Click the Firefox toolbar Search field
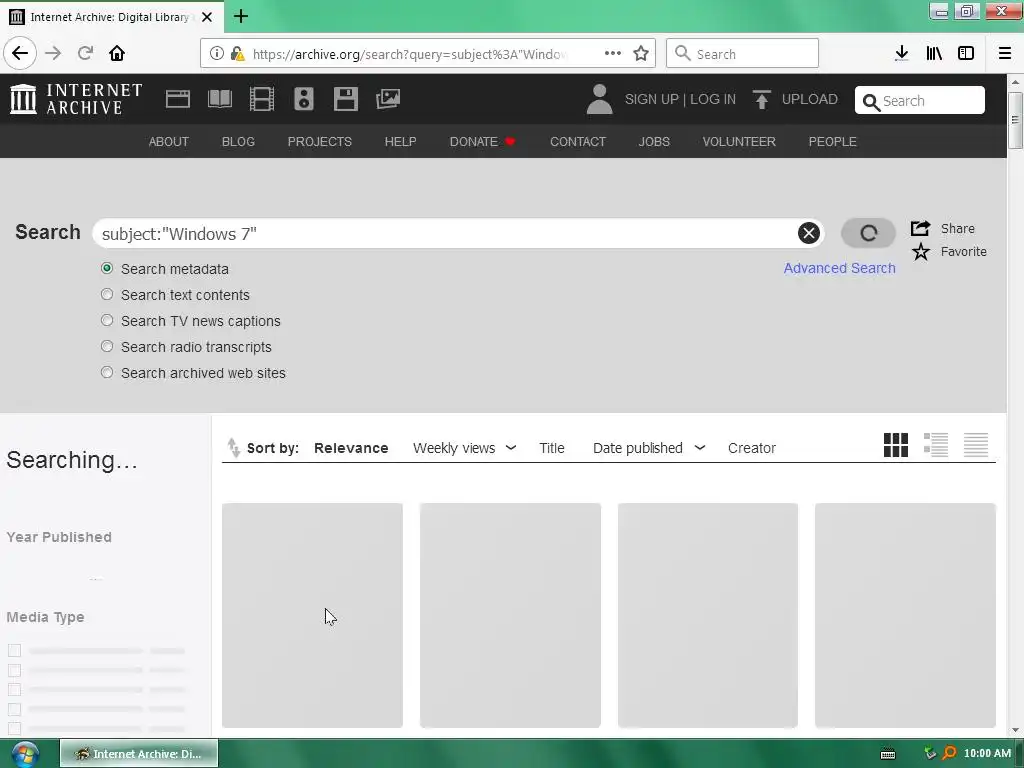This screenshot has height=768, width=1024. [x=742, y=53]
